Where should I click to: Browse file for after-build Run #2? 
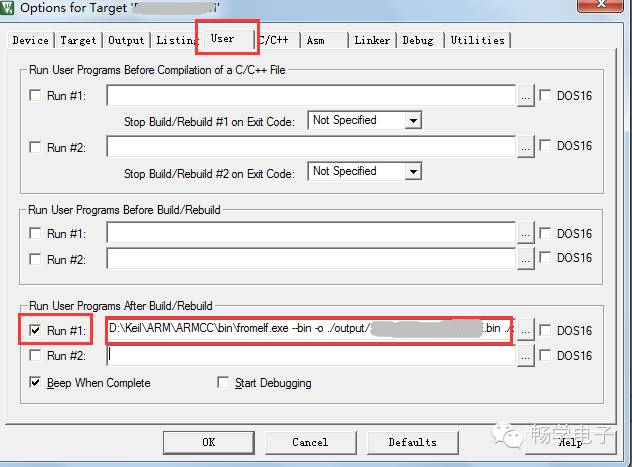(x=525, y=356)
